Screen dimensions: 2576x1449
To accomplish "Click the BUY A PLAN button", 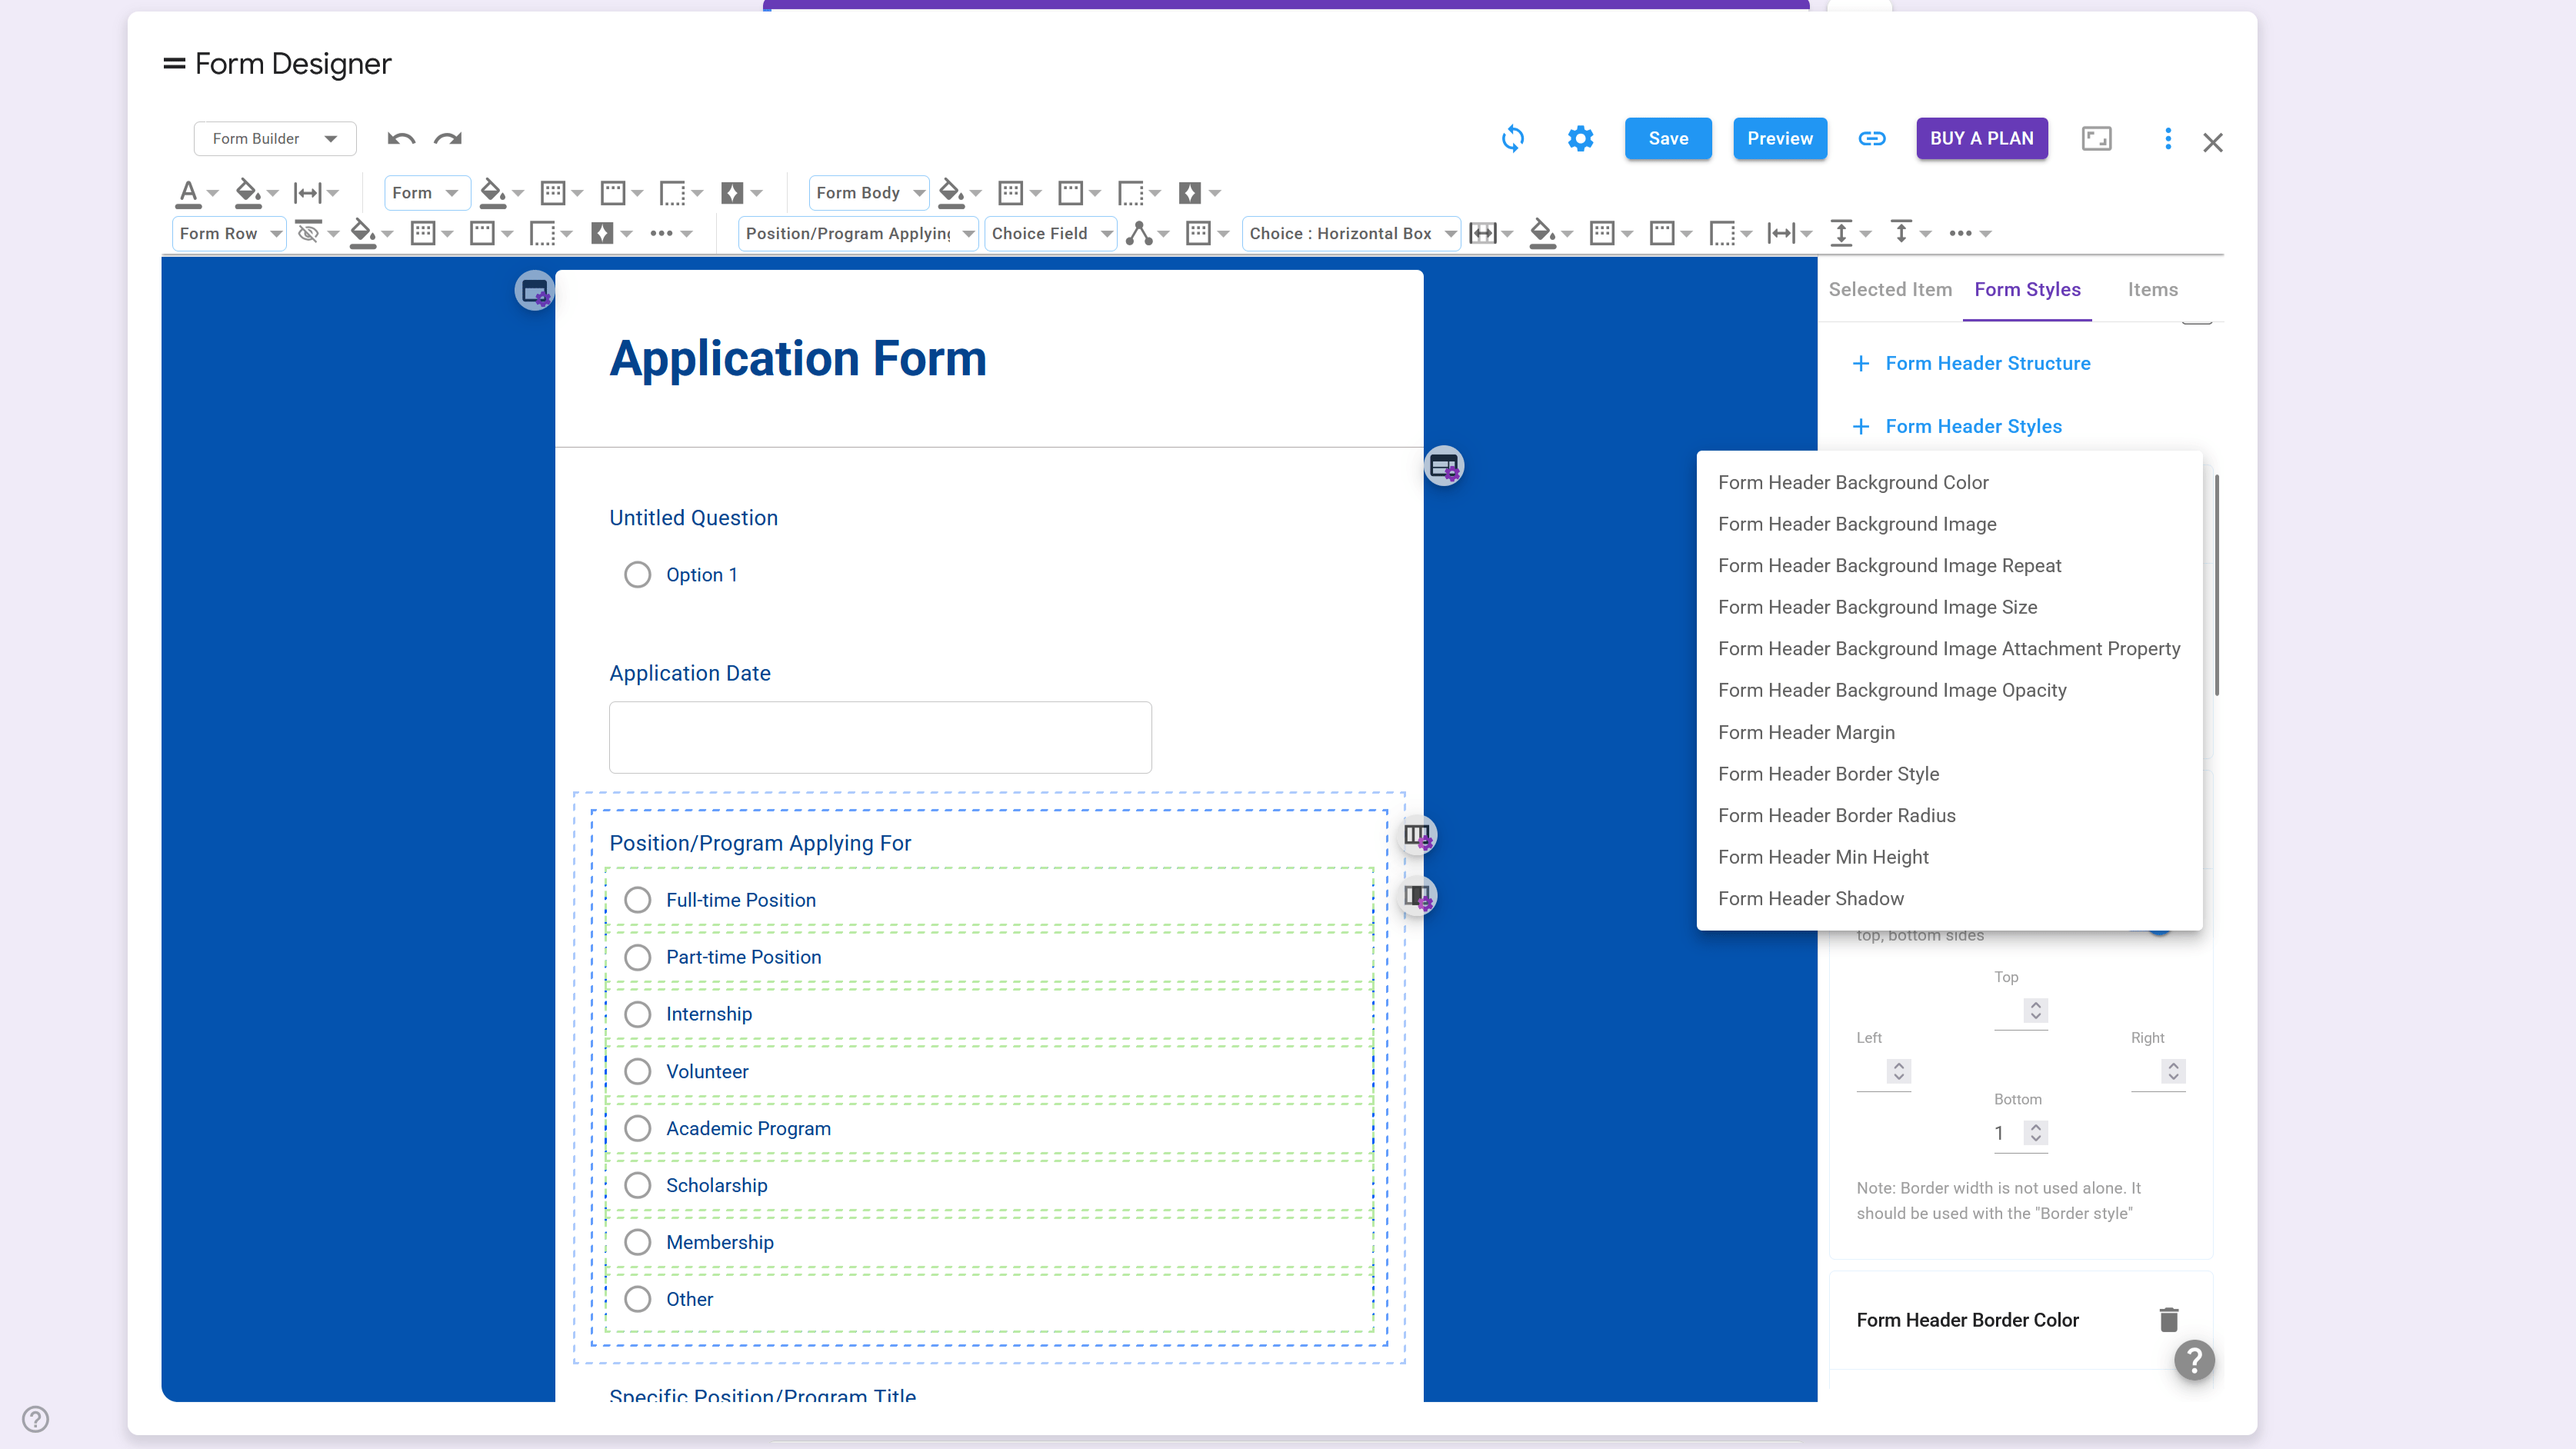I will pyautogui.click(x=1981, y=139).
